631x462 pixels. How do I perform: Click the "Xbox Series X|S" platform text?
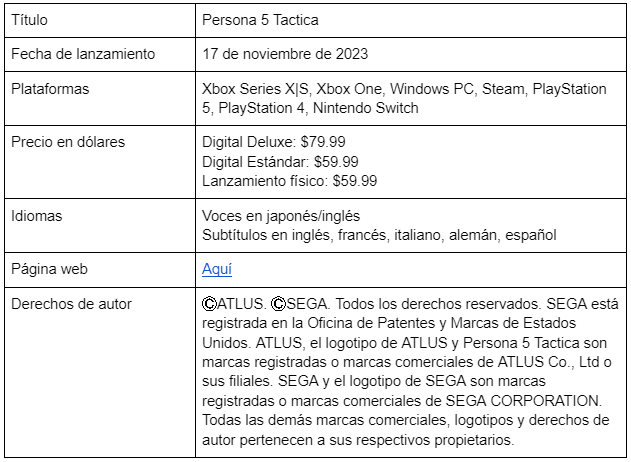[x=255, y=89]
